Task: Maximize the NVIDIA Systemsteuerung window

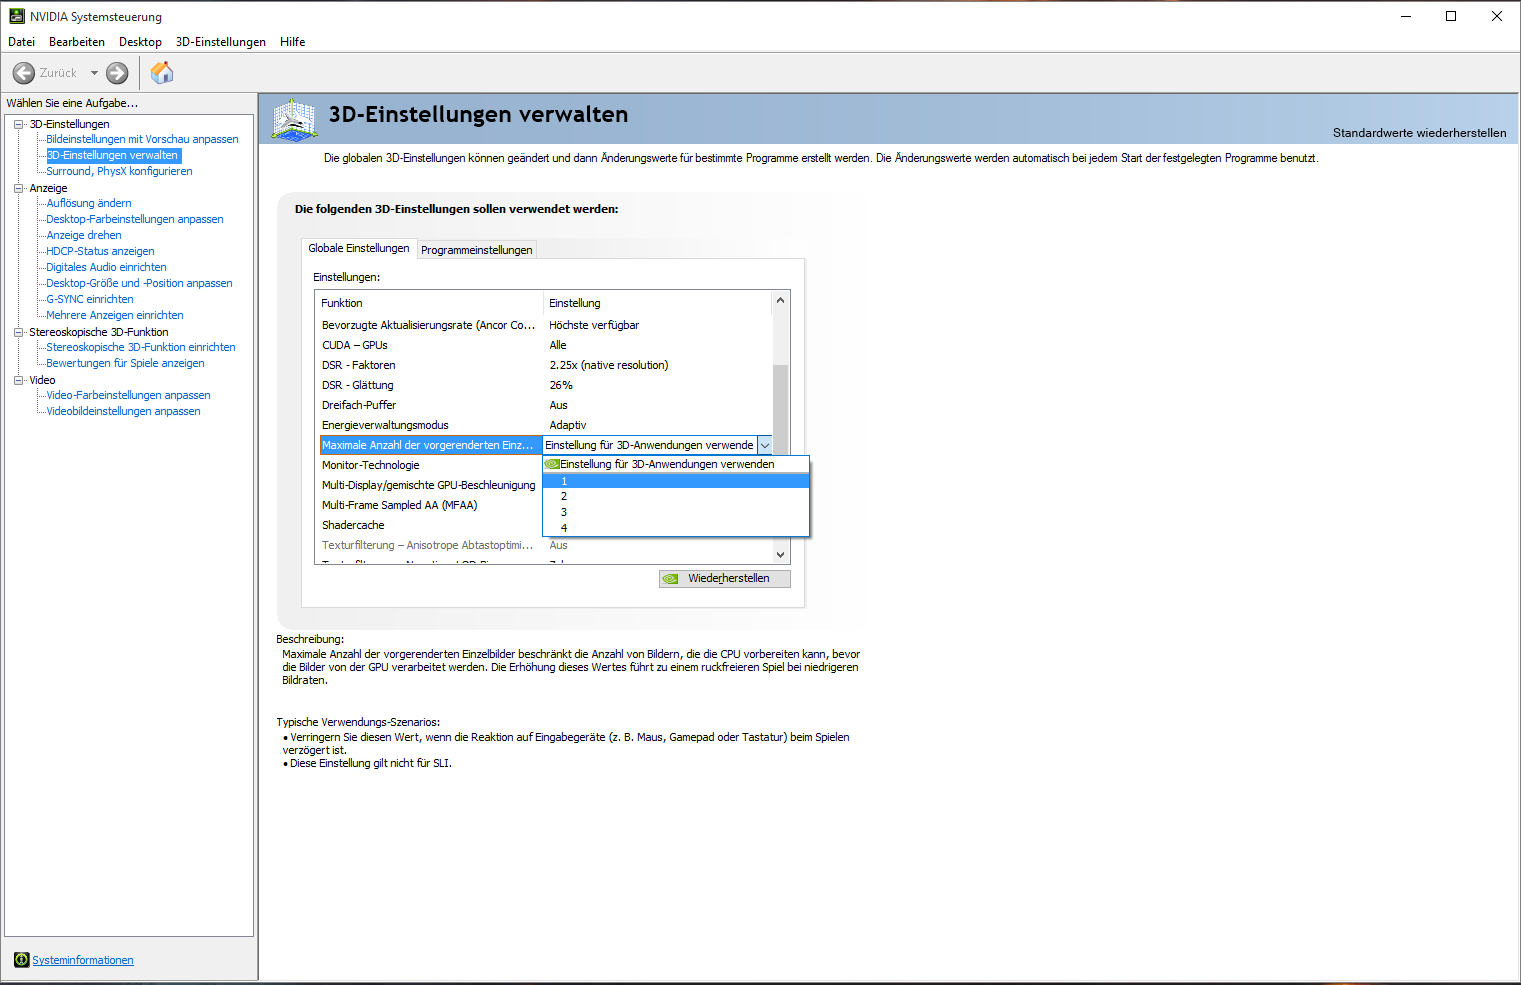Action: tap(1451, 16)
